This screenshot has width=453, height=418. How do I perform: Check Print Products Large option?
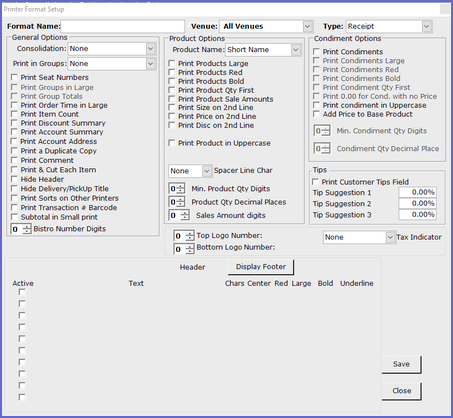click(172, 63)
